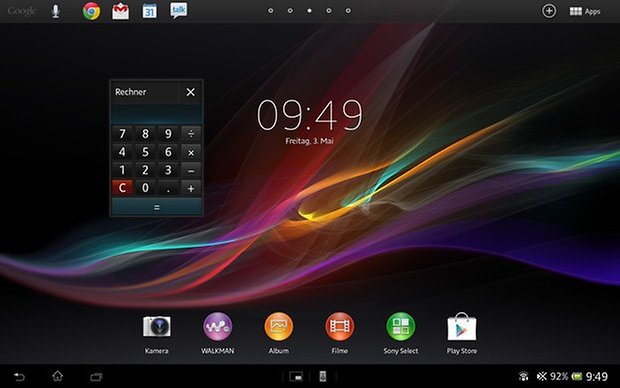Open small apps tray icon in bottom bar
This screenshot has width=620, height=388.
coord(296,377)
